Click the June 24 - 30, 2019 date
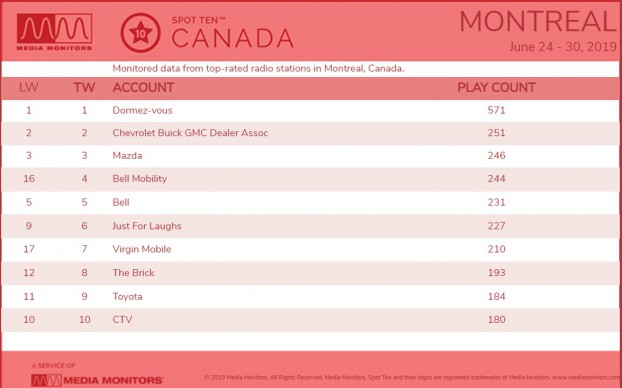Viewport: 622px width, 388px height. pyautogui.click(x=563, y=47)
